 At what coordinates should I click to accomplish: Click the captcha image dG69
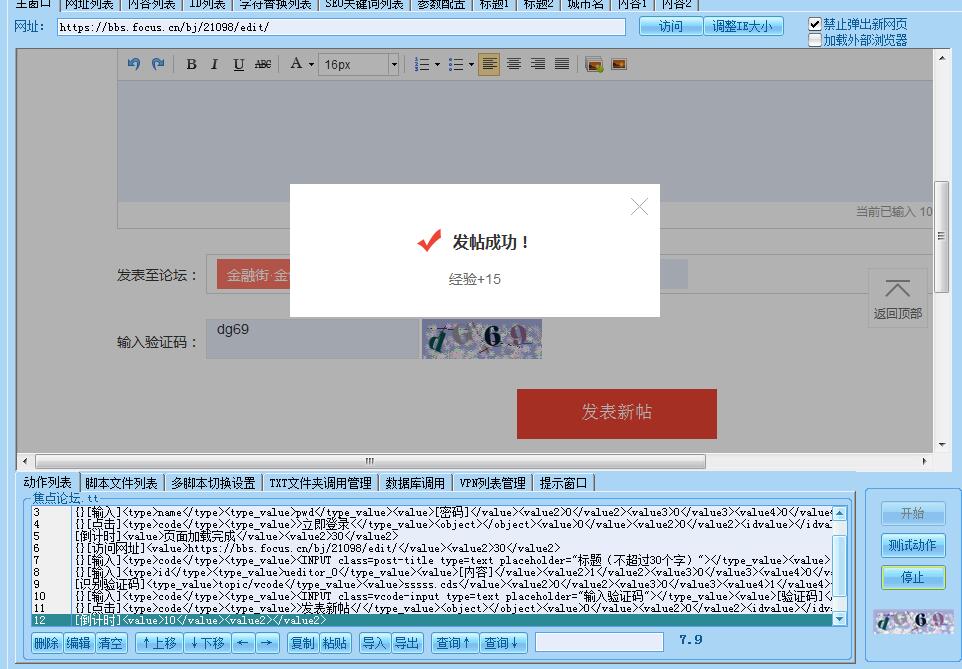[x=482, y=339]
